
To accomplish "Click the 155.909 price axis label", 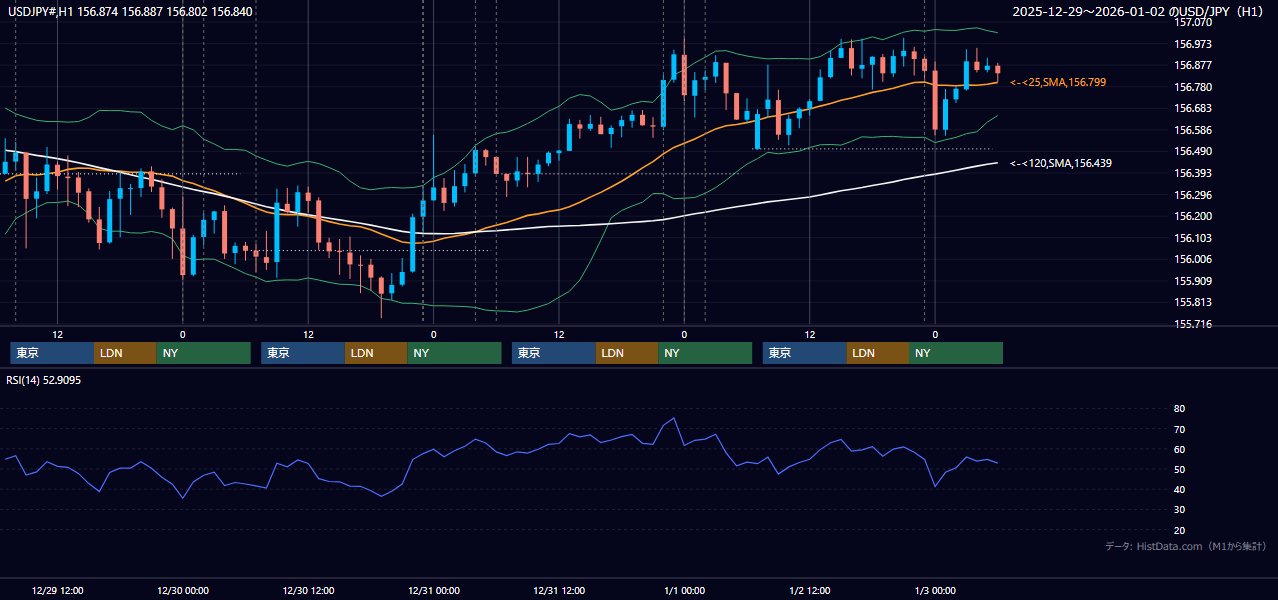I will click(x=1192, y=281).
